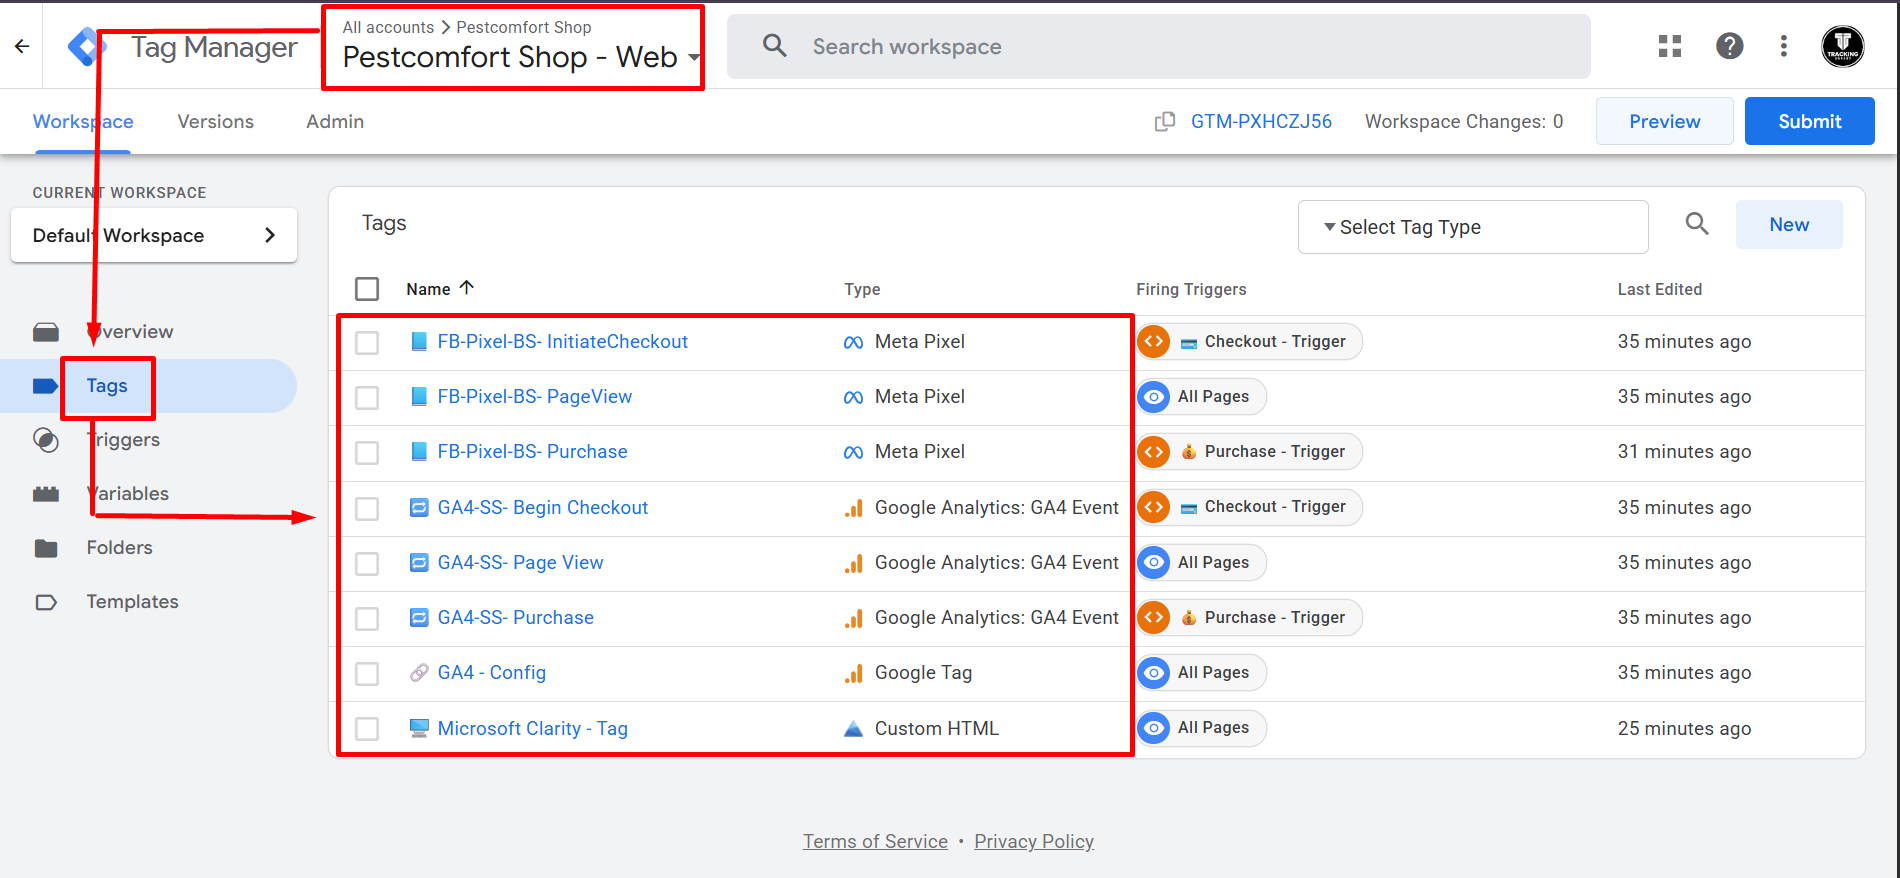
Task: Click the Last Edited column header
Action: tap(1660, 289)
